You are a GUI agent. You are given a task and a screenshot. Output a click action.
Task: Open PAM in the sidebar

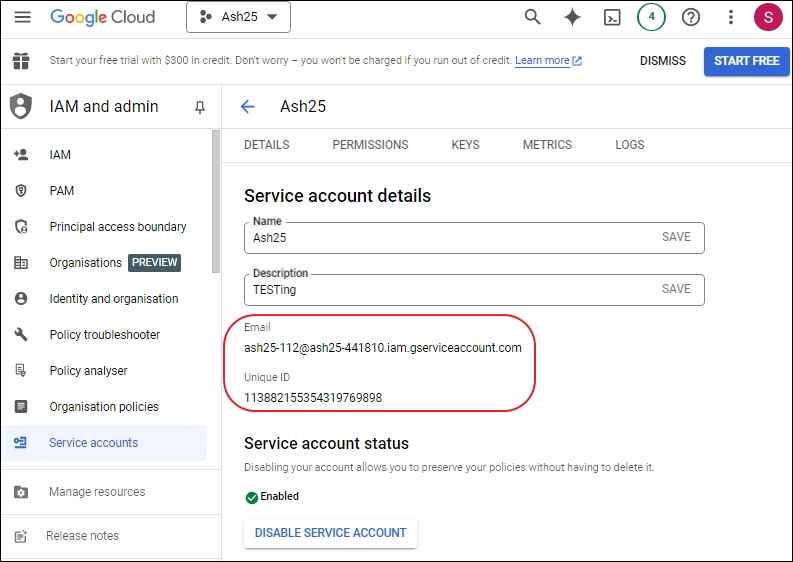click(62, 191)
